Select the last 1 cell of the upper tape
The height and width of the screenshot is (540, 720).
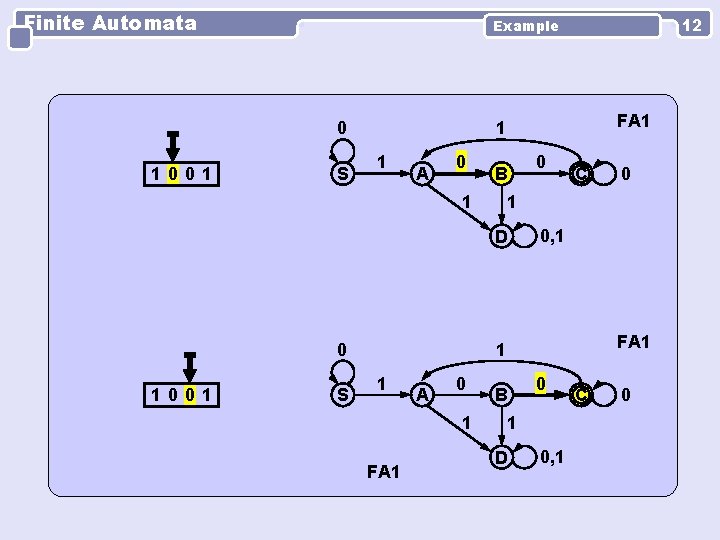coord(207,174)
